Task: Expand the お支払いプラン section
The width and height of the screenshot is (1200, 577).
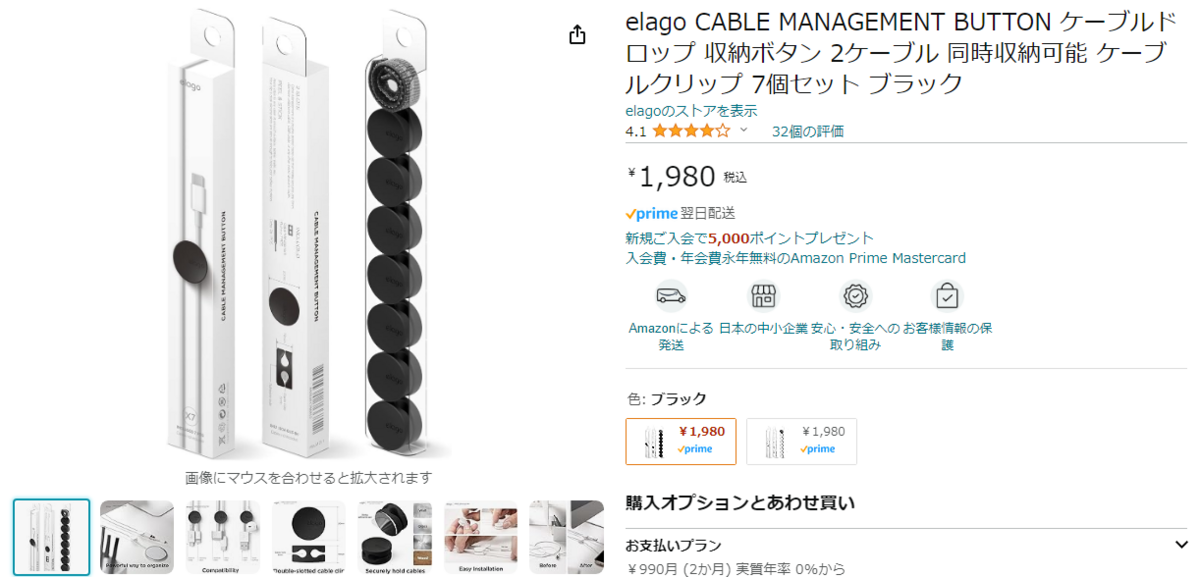Action: pyautogui.click(x=1181, y=545)
